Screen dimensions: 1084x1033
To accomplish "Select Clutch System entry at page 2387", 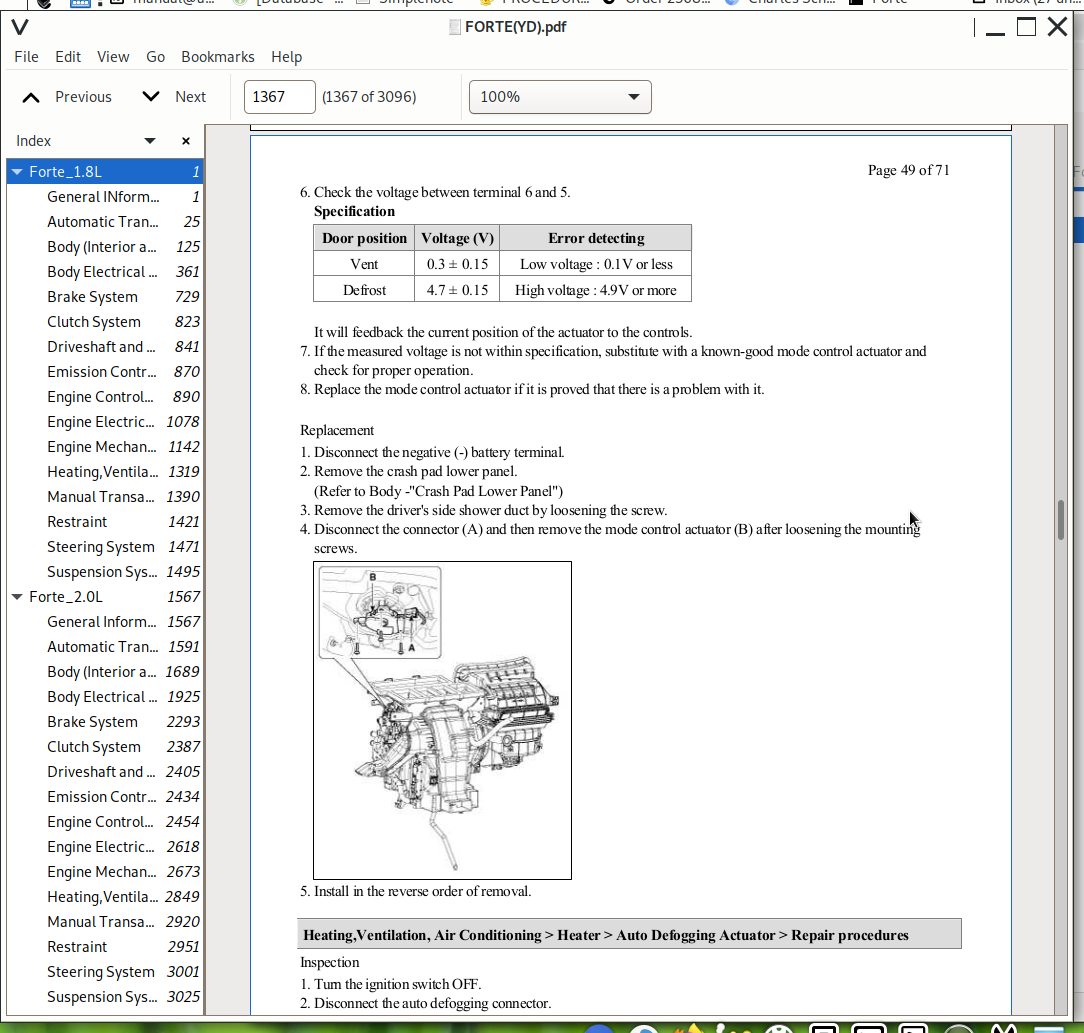I will tap(93, 747).
